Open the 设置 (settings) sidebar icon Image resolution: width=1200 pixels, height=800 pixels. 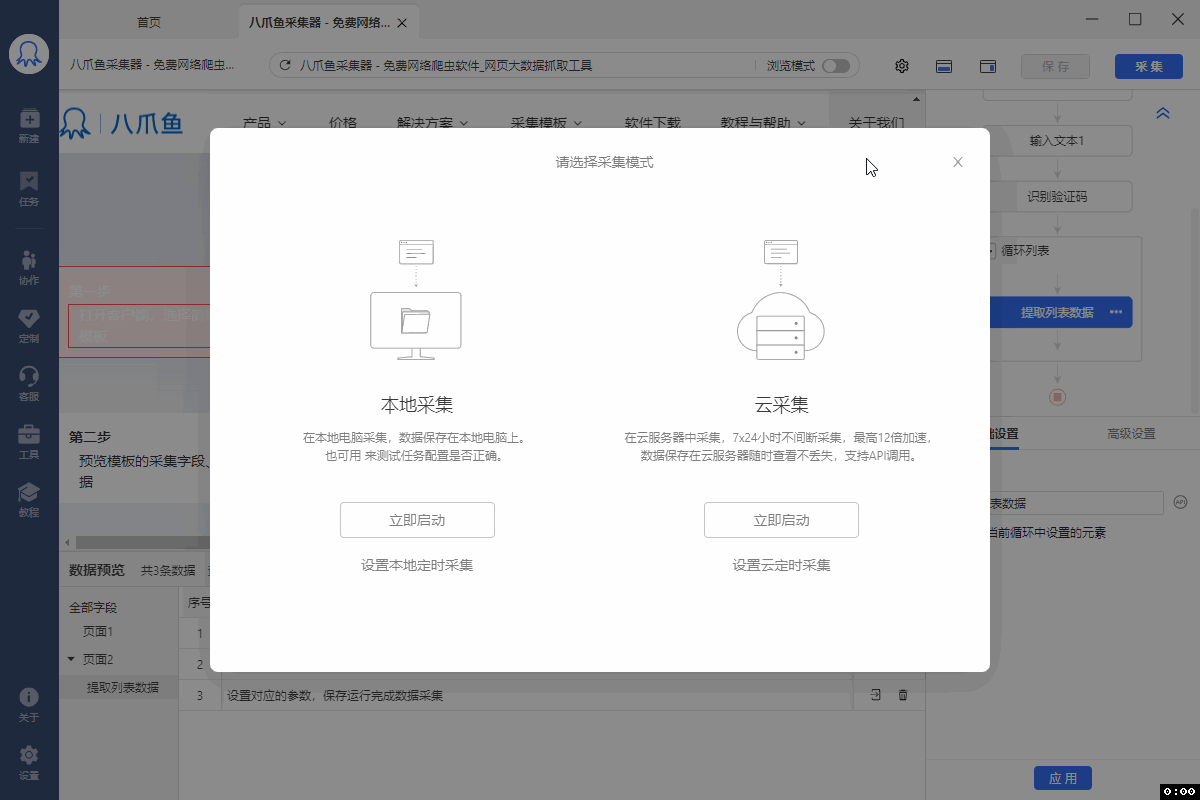coord(29,762)
